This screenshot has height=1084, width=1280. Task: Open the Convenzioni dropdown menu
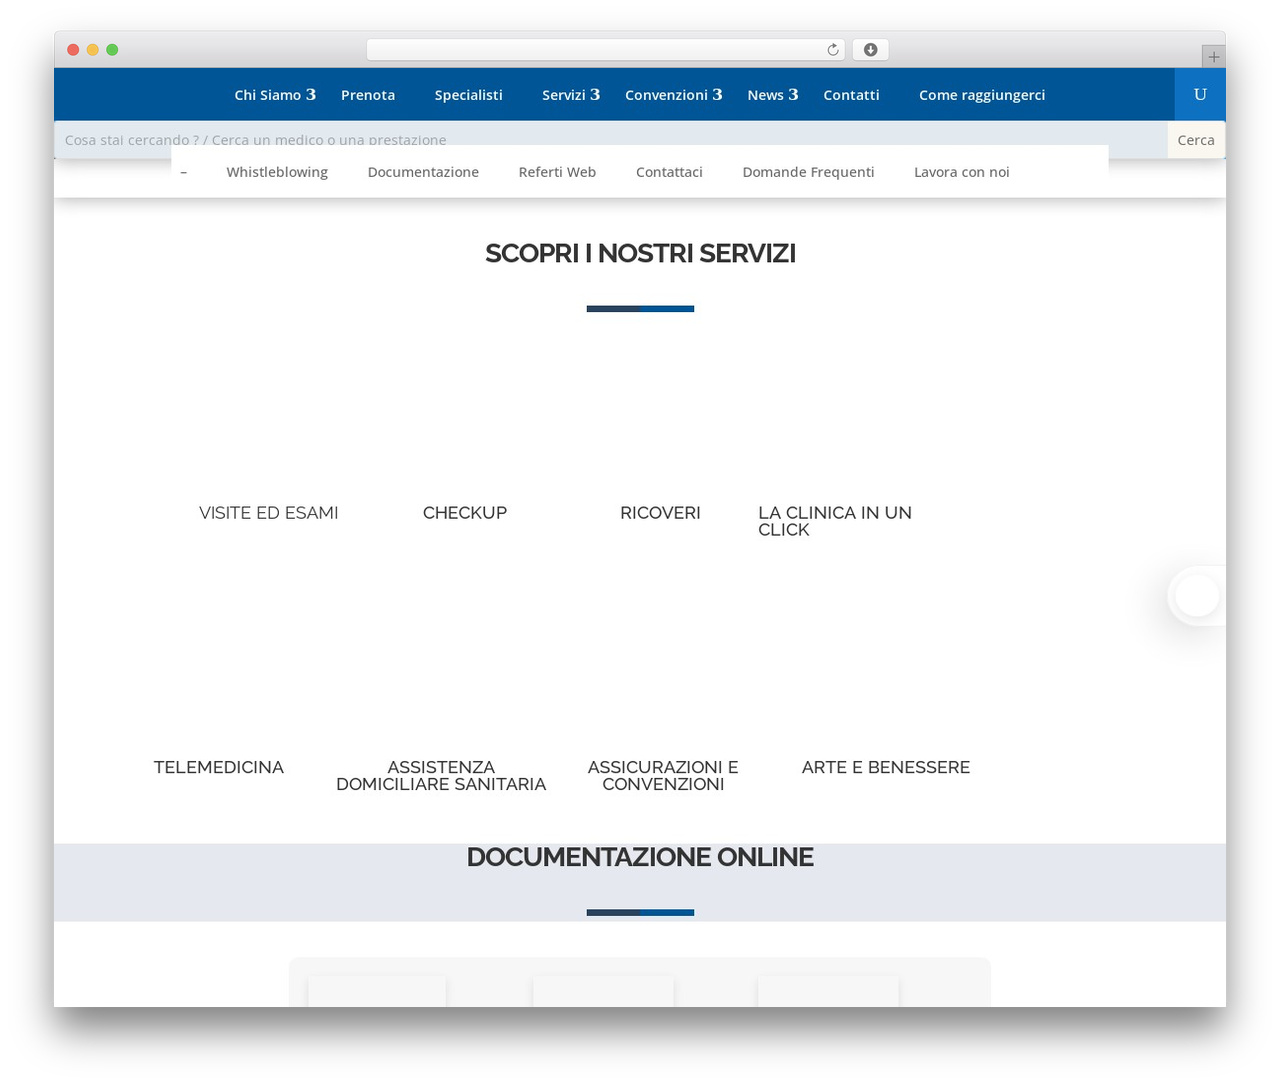pyautogui.click(x=674, y=95)
